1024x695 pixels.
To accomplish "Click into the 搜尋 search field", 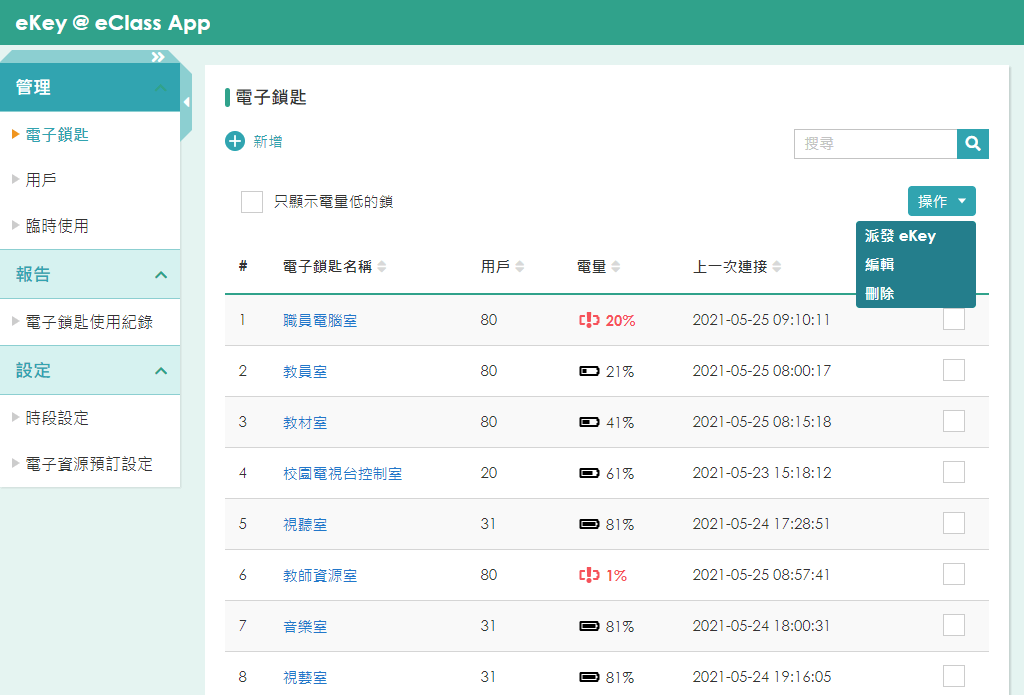I will click(x=876, y=144).
